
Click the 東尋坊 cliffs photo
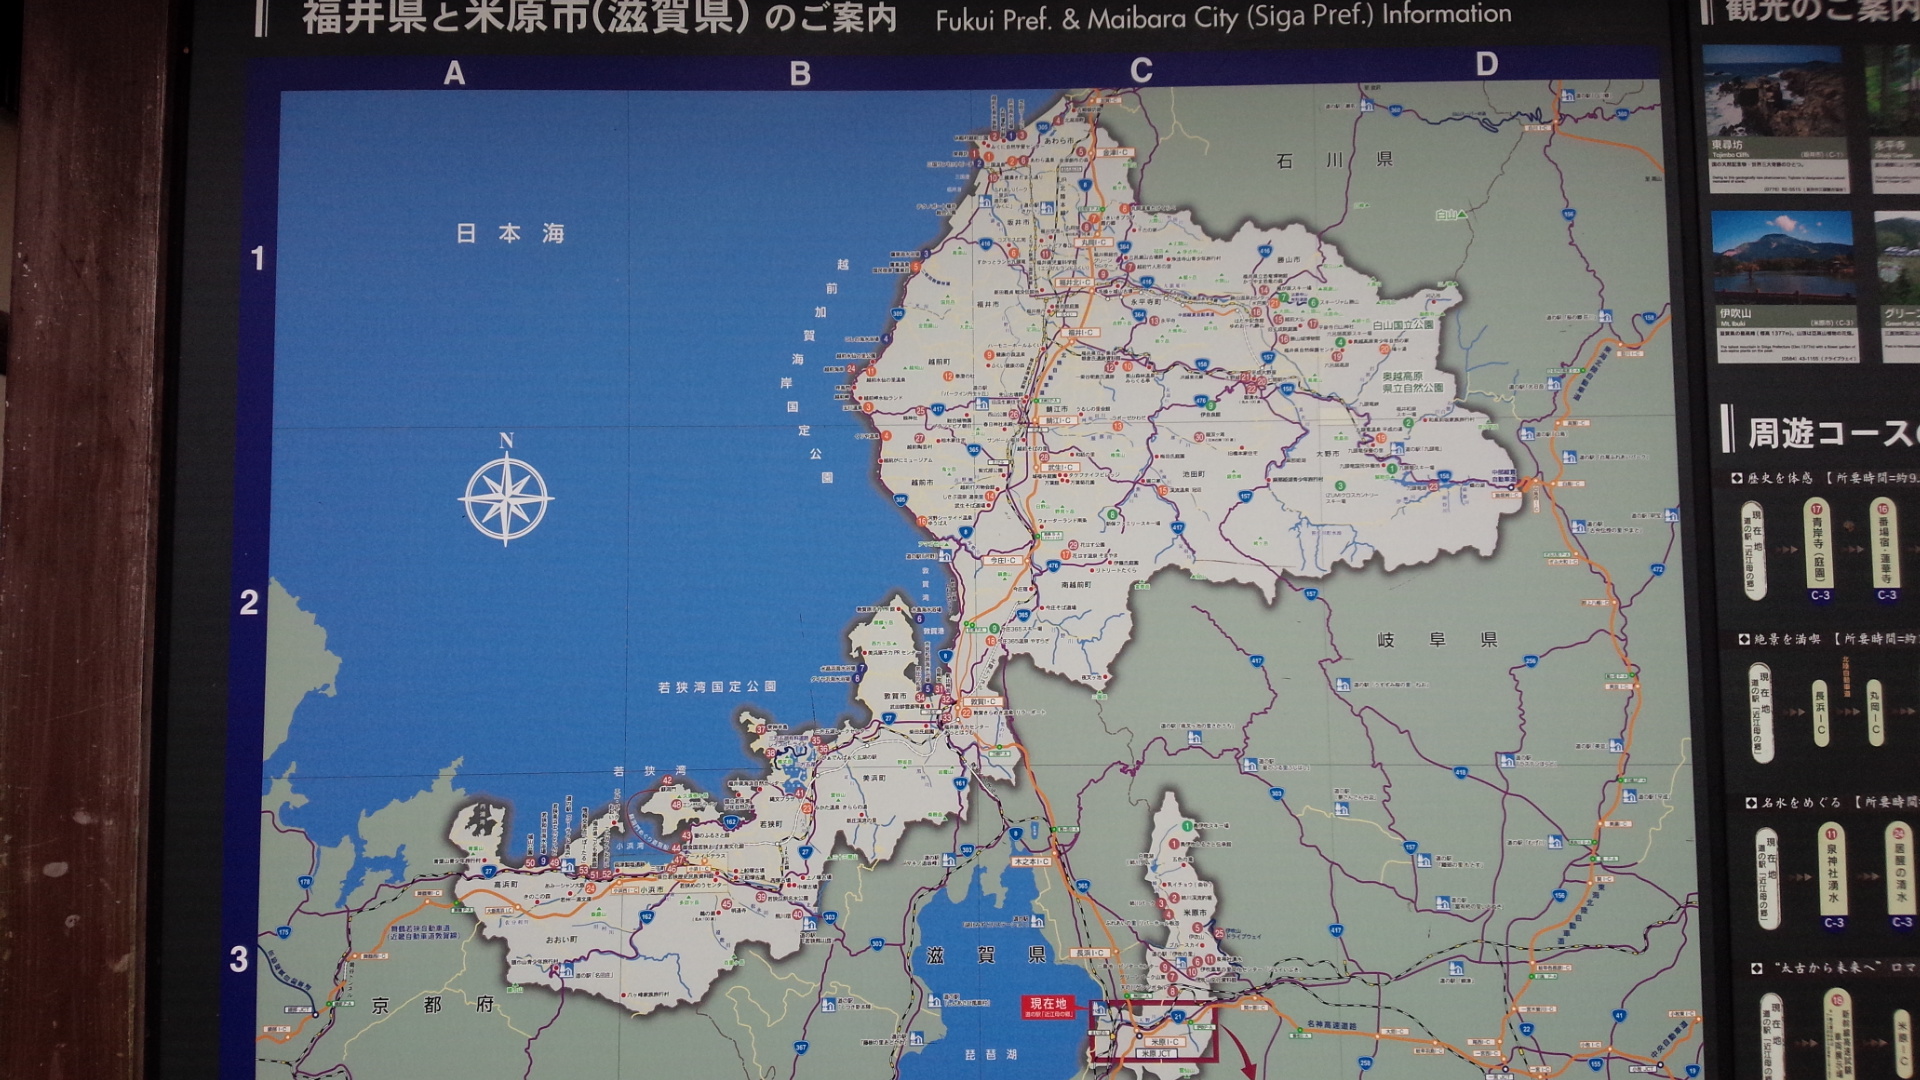(1774, 92)
